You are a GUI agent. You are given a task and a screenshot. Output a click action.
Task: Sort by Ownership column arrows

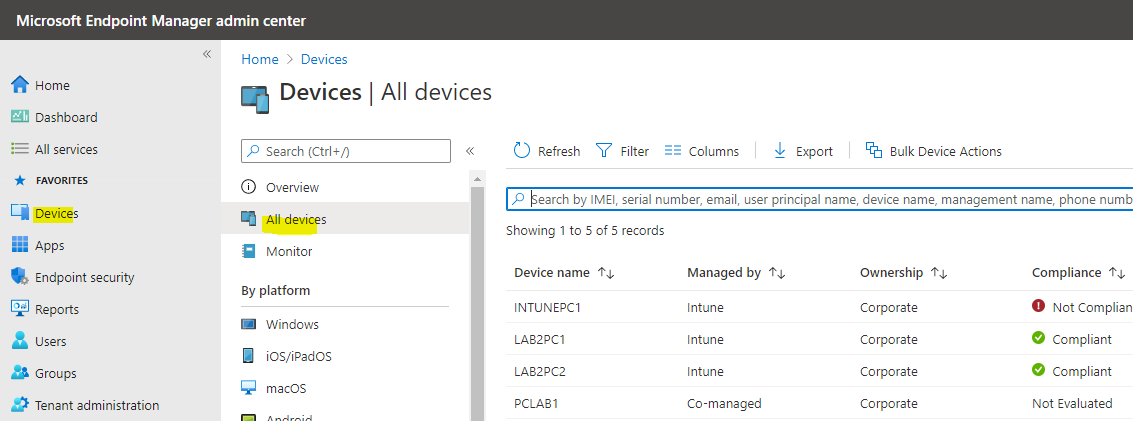coord(939,273)
